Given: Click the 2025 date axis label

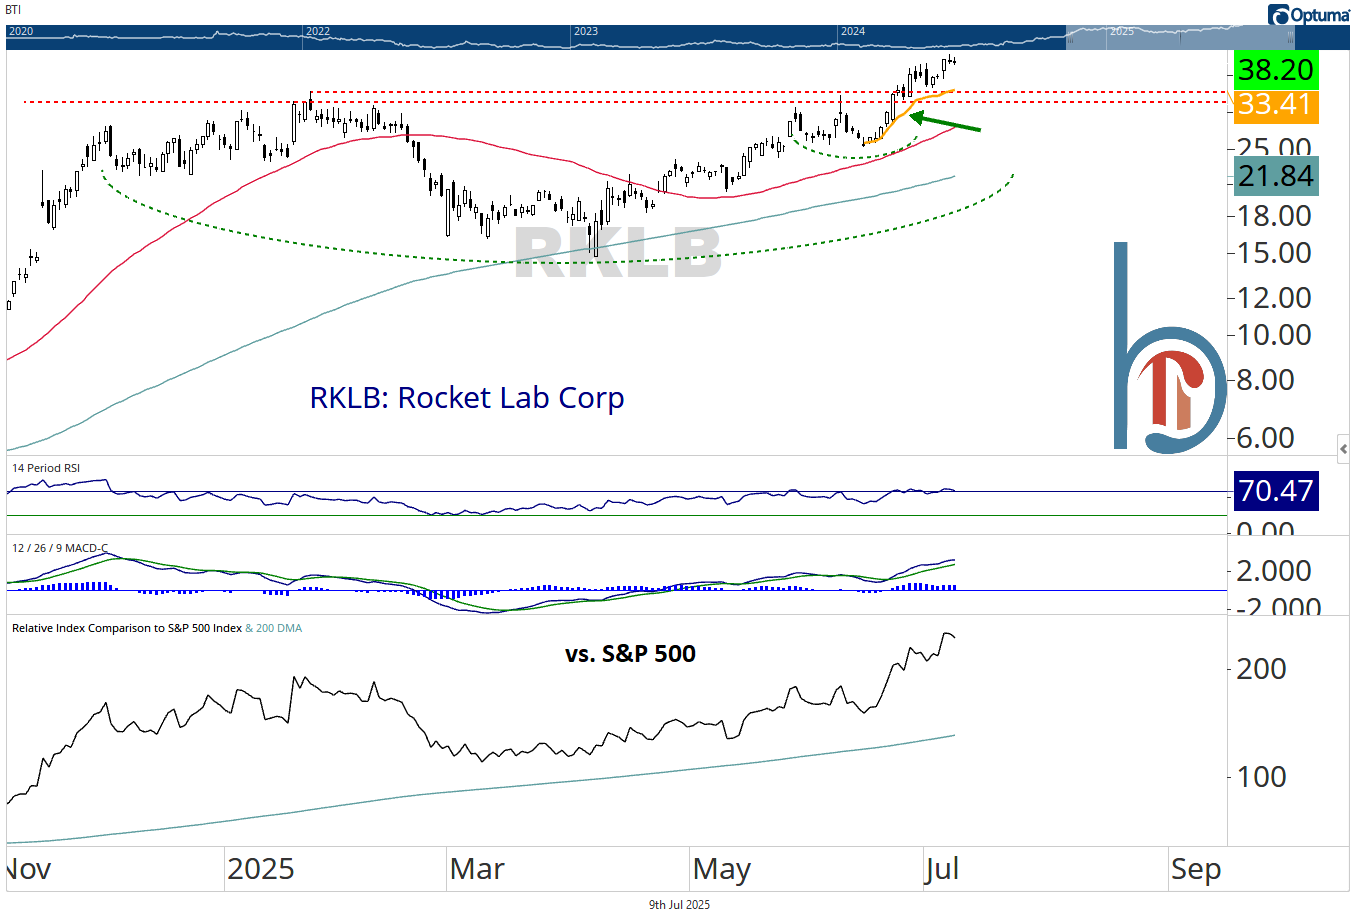Looking at the screenshot, I should click(261, 869).
